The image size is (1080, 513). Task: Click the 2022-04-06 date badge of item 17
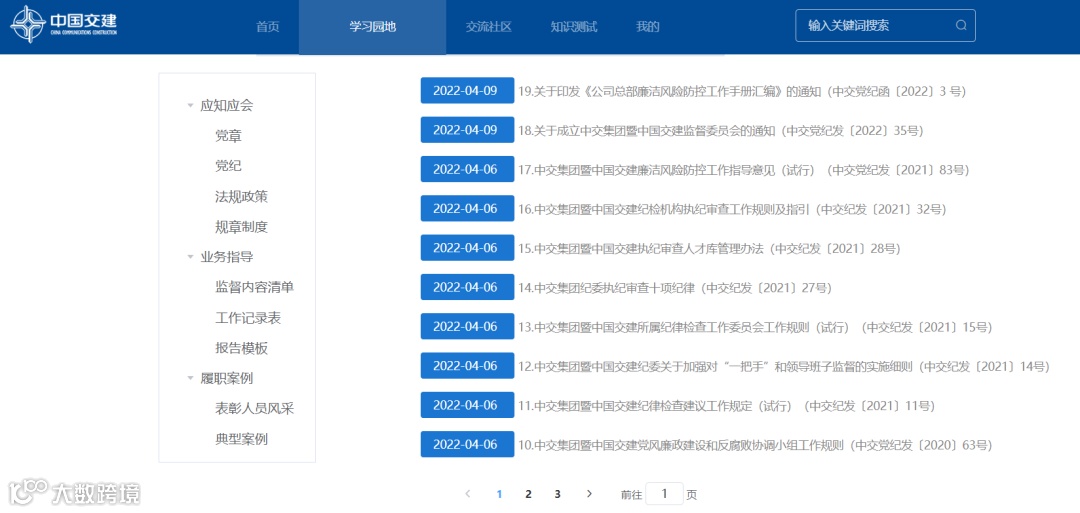[467, 169]
